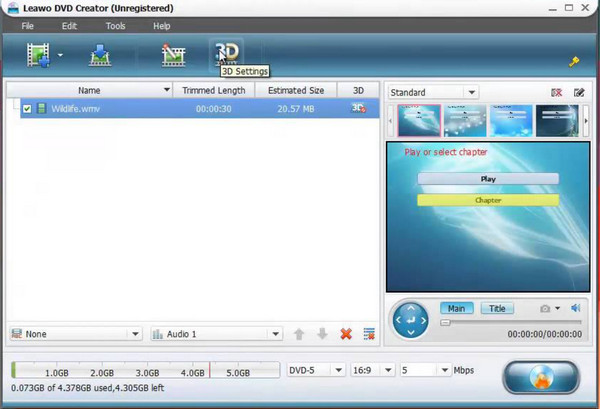Open the 5 Mbps bitrate dropdown
Screen dimensions: 600x409
tap(425, 370)
